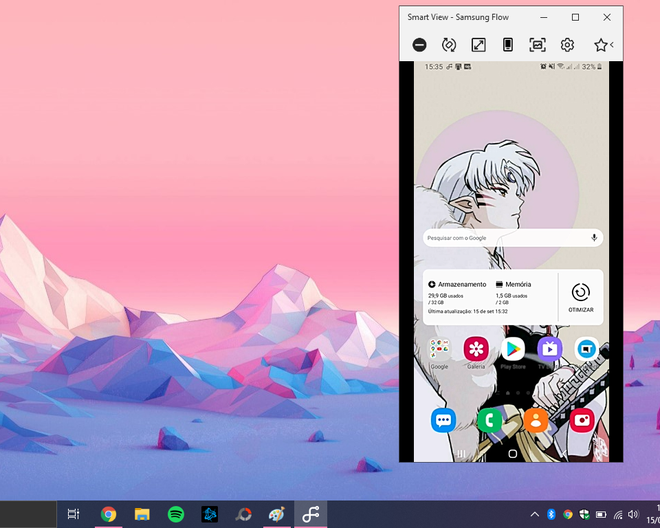Image resolution: width=660 pixels, height=528 pixels.
Task: Click the battery status tray icon
Action: tap(601, 514)
